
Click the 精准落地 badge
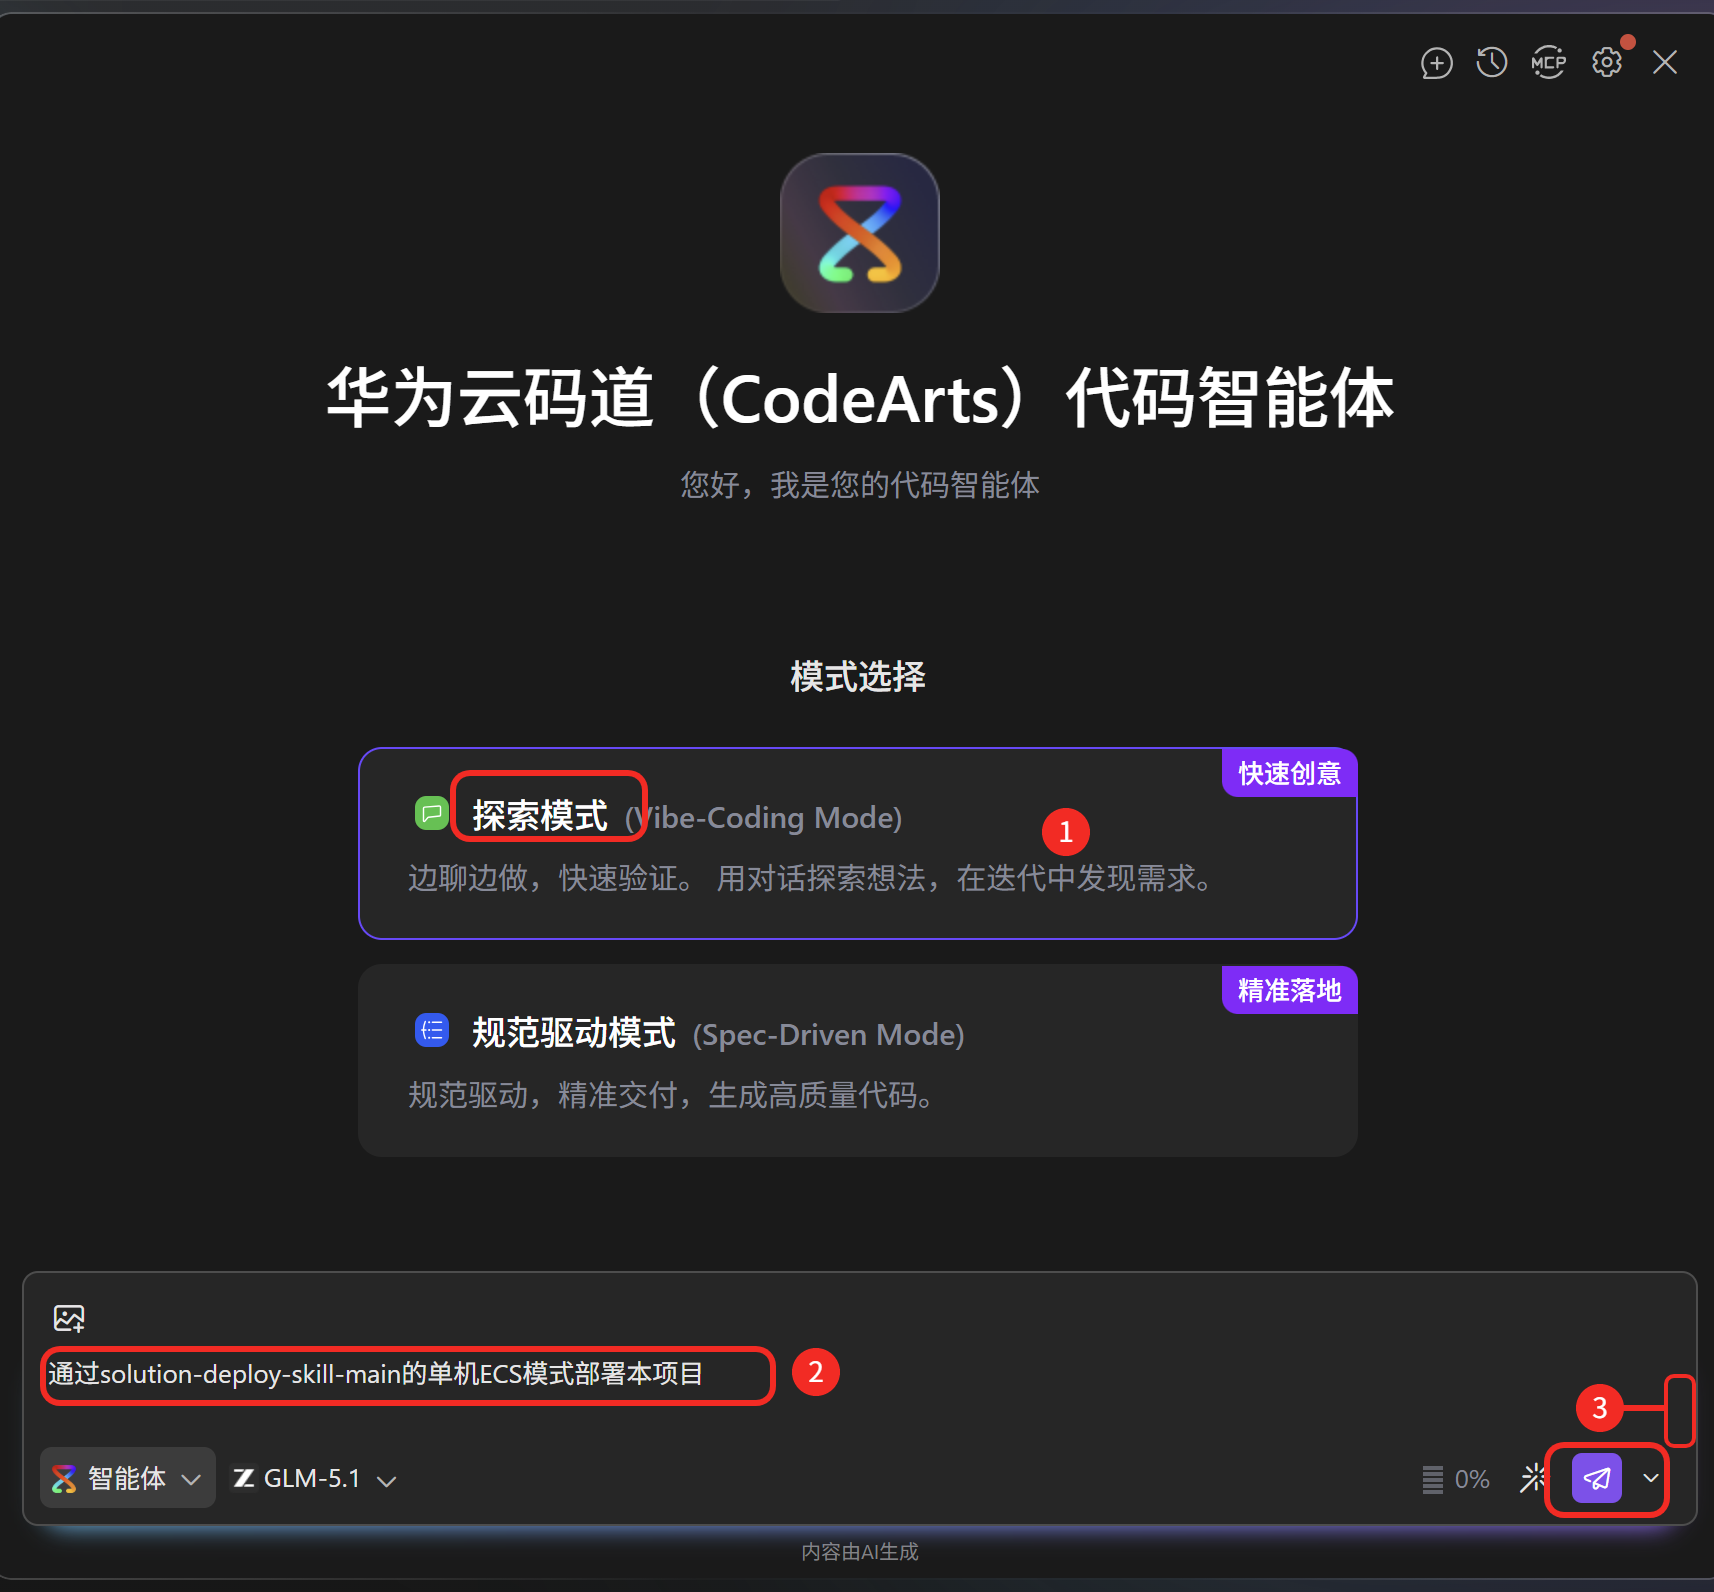1289,990
